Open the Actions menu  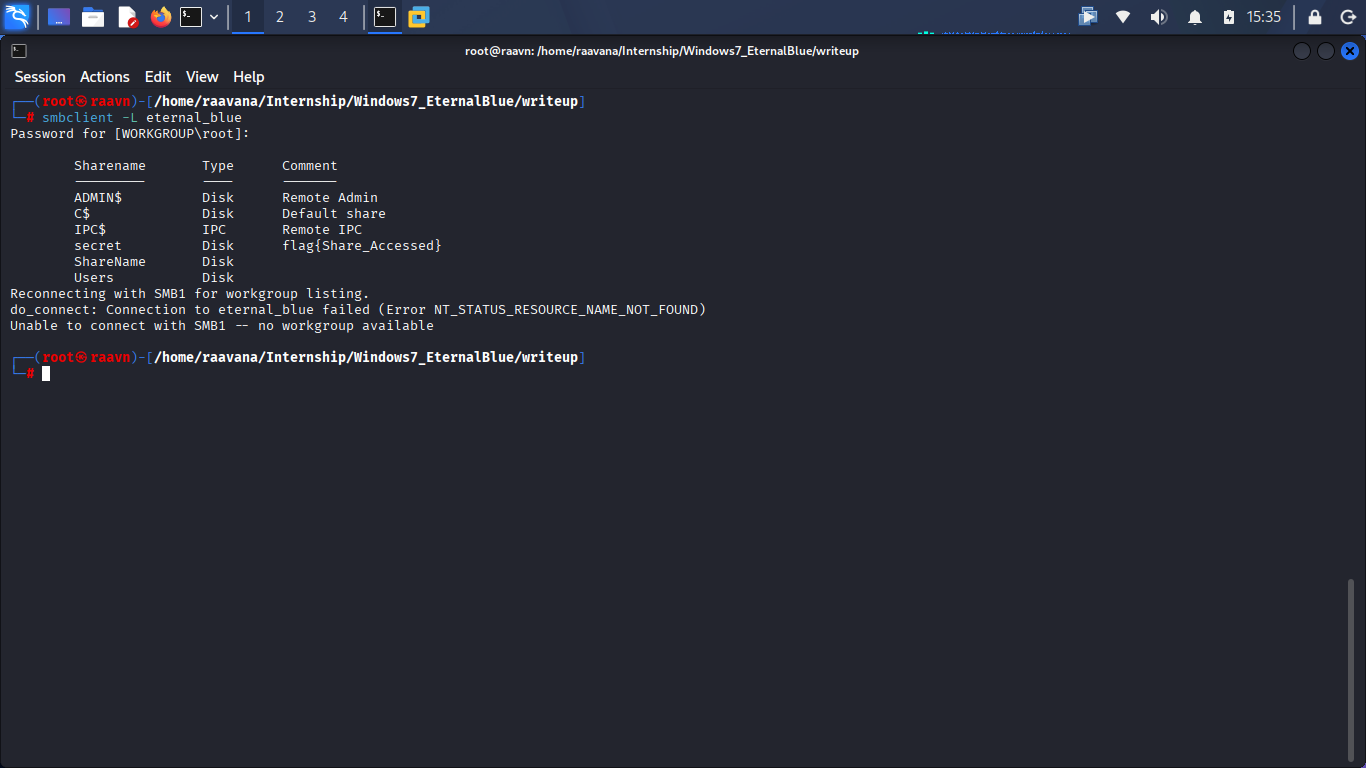click(x=105, y=77)
